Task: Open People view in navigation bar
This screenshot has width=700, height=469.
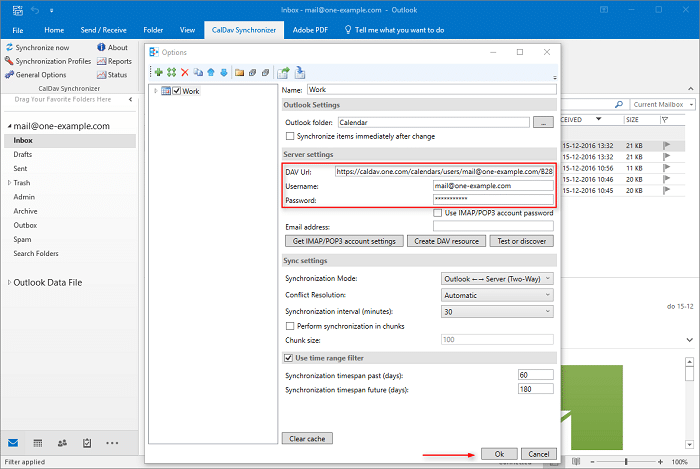Action: click(x=63, y=442)
